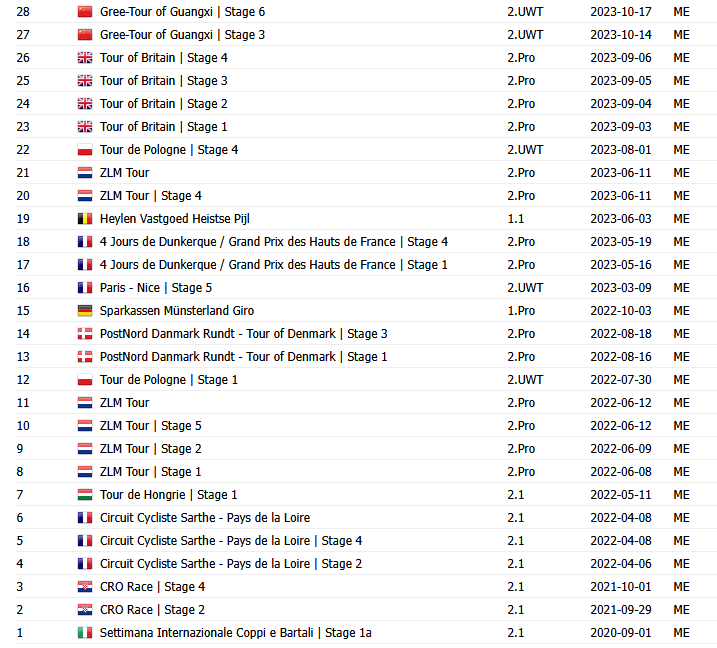Click the Germany flag beside Sparkassen Münsterland Giro
The width and height of the screenshot is (717, 648).
(85, 311)
